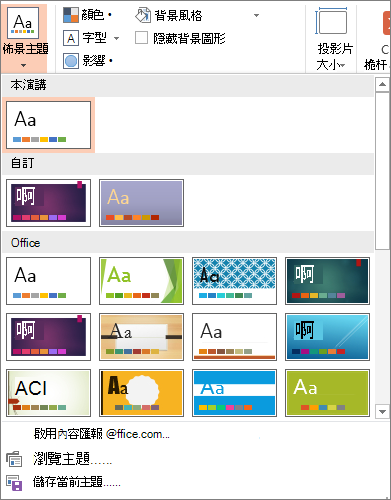Select the dark teal 啊 theme thumbnail

[x=327, y=281]
